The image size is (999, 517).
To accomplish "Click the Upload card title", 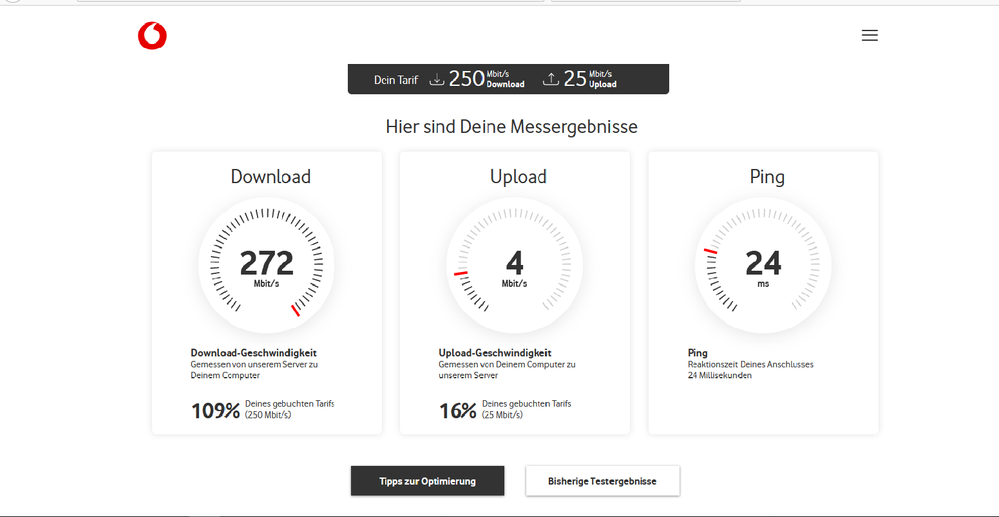I will point(518,177).
